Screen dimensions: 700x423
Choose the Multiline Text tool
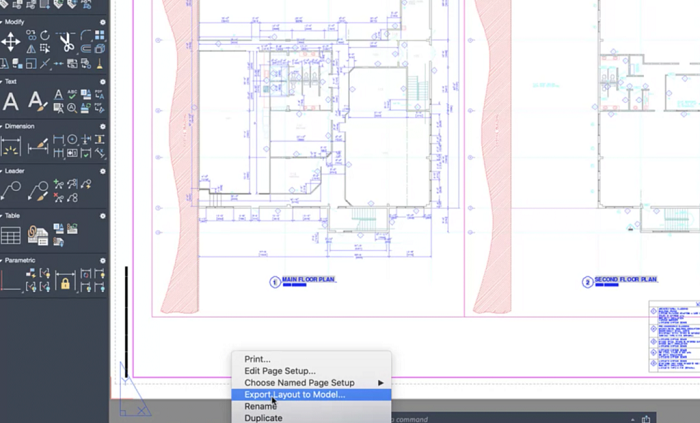[11, 101]
